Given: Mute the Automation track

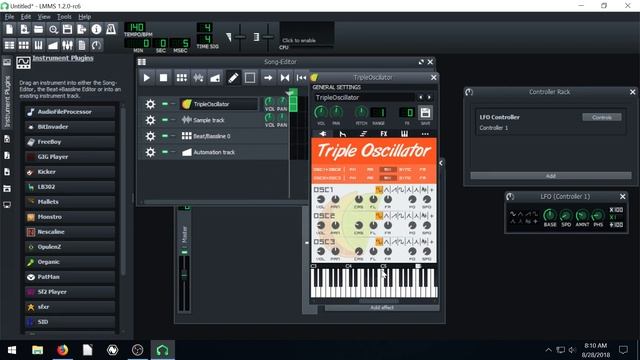Looking at the screenshot, I should pos(165,152).
